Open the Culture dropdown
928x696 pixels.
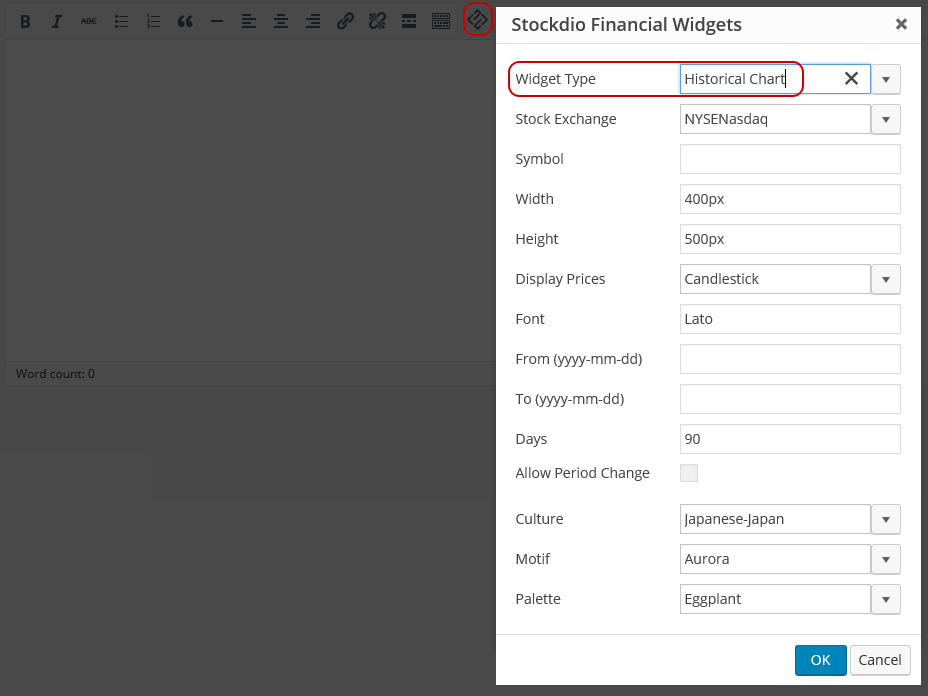[x=885, y=519]
